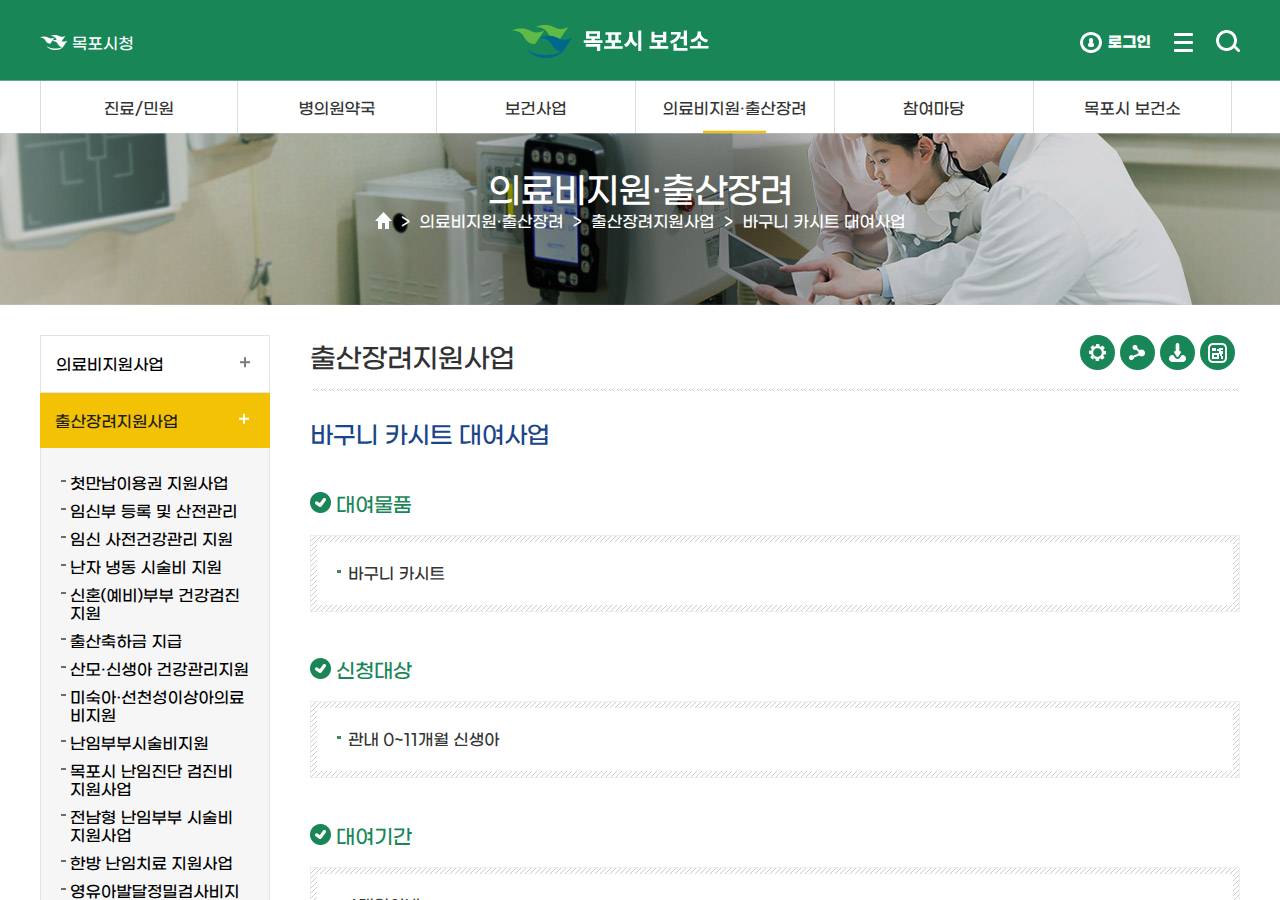Image resolution: width=1280 pixels, height=900 pixels.
Task: Click breadcrumb link 바구니 카시트 대여사업
Action: tap(824, 221)
